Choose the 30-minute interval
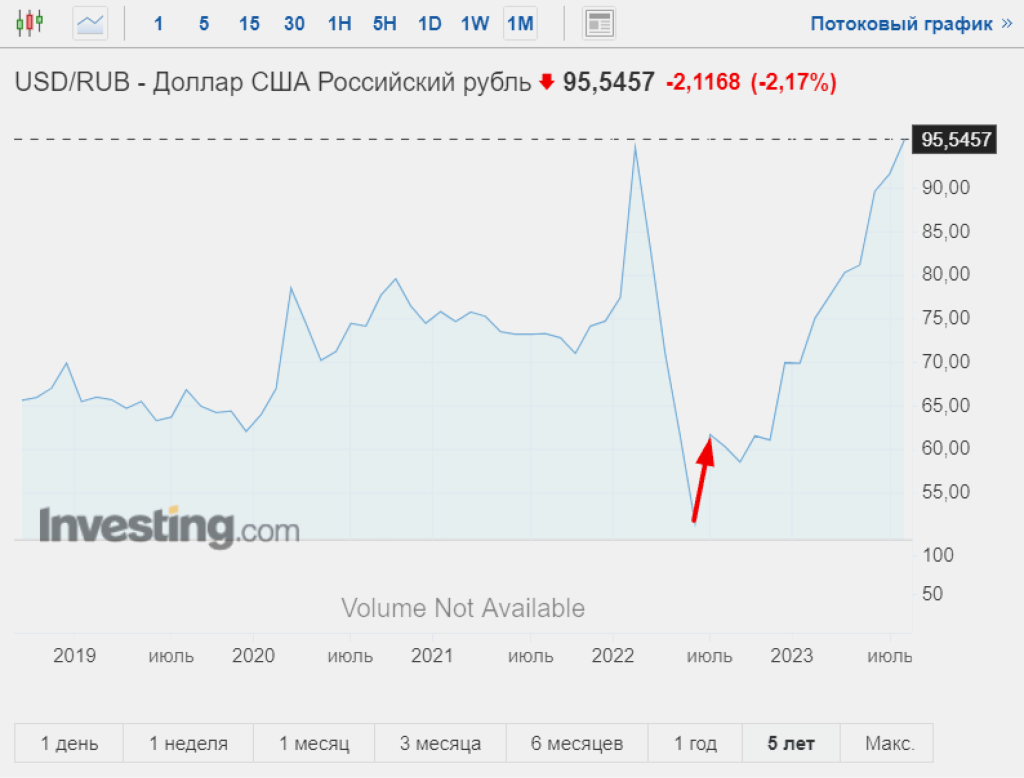 click(294, 23)
